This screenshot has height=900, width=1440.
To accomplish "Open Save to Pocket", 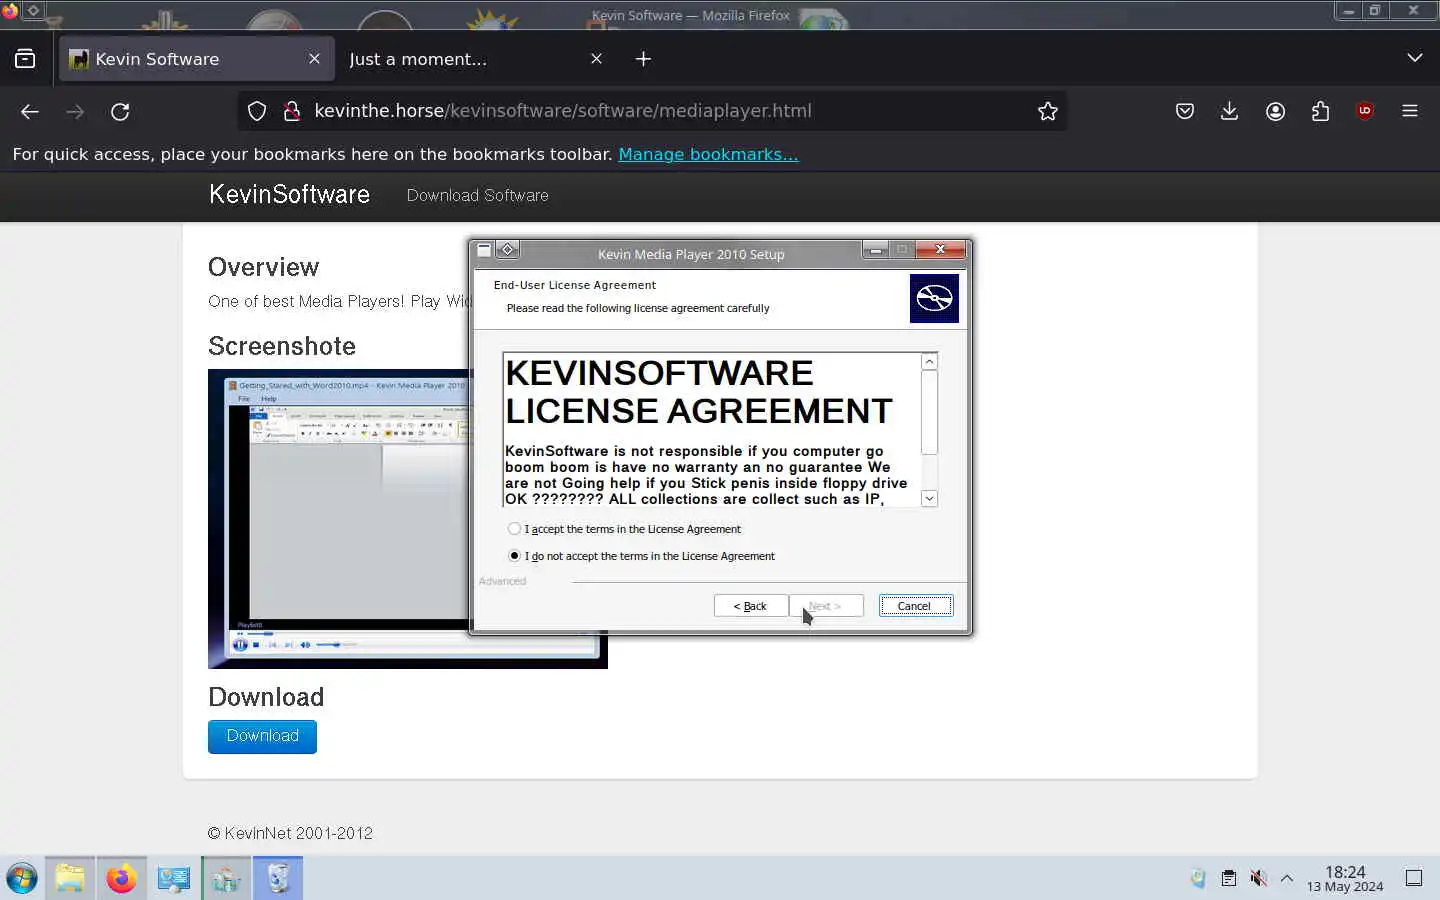I will pyautogui.click(x=1185, y=111).
